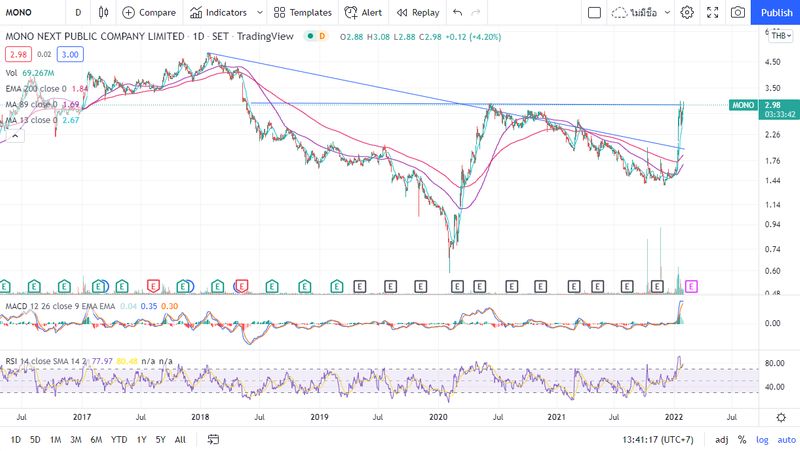Open the candlestick chart style menu

103,12
